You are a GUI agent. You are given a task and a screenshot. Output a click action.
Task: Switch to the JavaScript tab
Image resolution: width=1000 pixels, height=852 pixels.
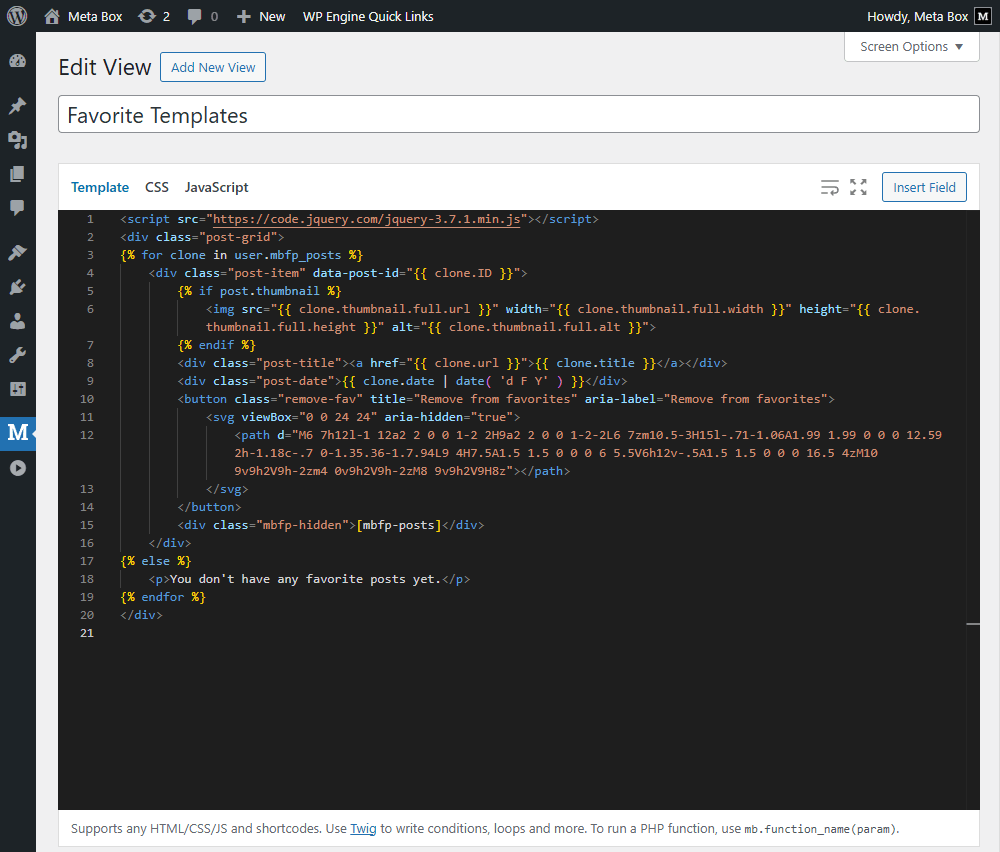click(x=216, y=187)
